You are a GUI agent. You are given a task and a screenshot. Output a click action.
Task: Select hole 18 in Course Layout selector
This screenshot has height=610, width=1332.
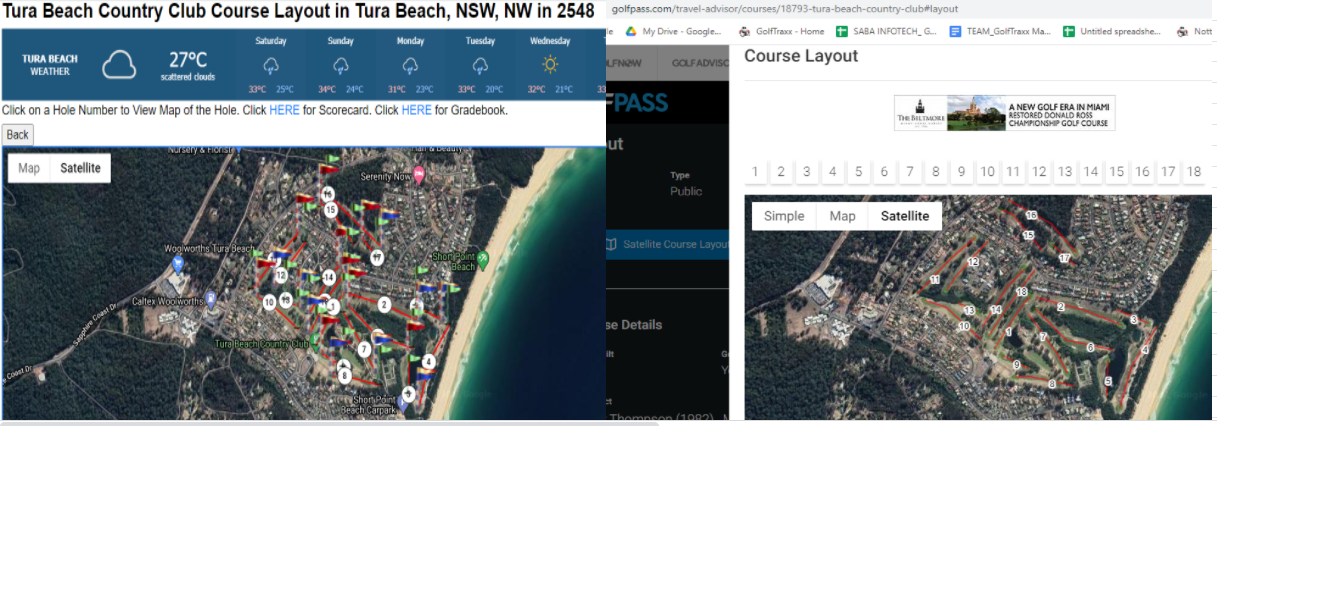[1193, 172]
